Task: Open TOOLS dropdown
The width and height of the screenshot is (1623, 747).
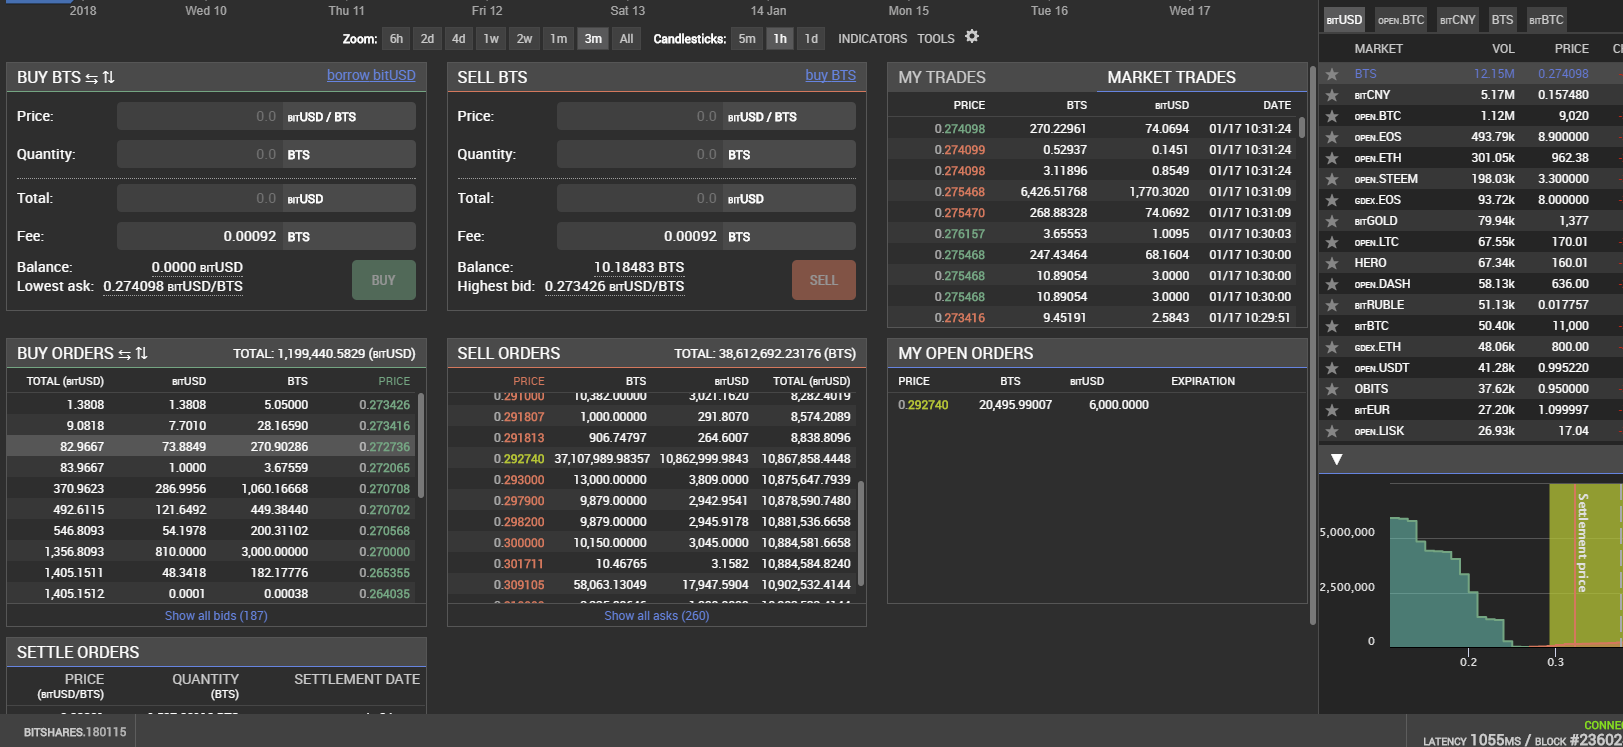Action: [x=936, y=39]
